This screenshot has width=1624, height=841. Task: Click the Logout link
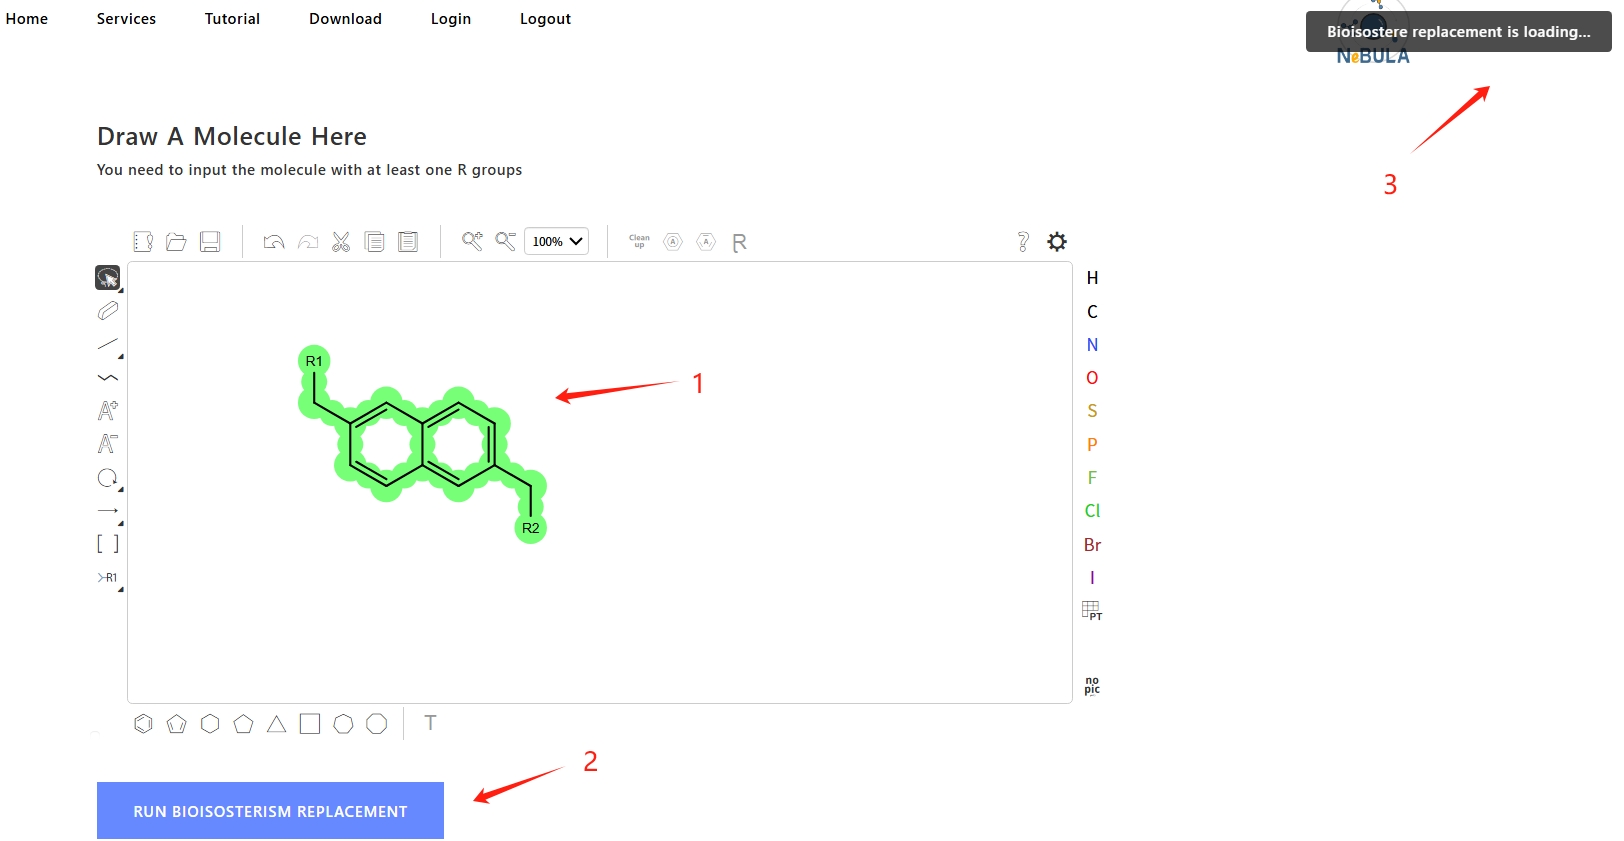(545, 19)
